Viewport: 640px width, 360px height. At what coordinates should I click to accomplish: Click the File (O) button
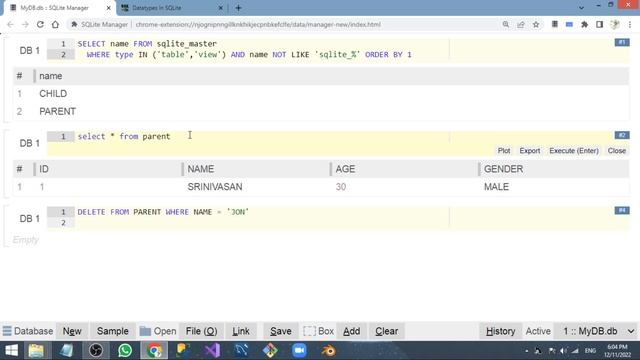coord(202,331)
